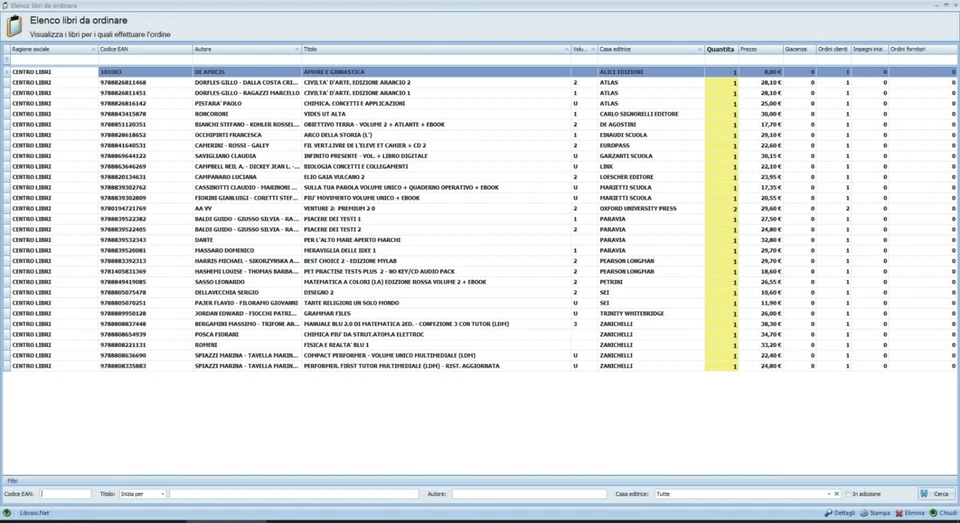Select the EUROPASS publisher cell
This screenshot has width=960, height=523.
(x=650, y=145)
